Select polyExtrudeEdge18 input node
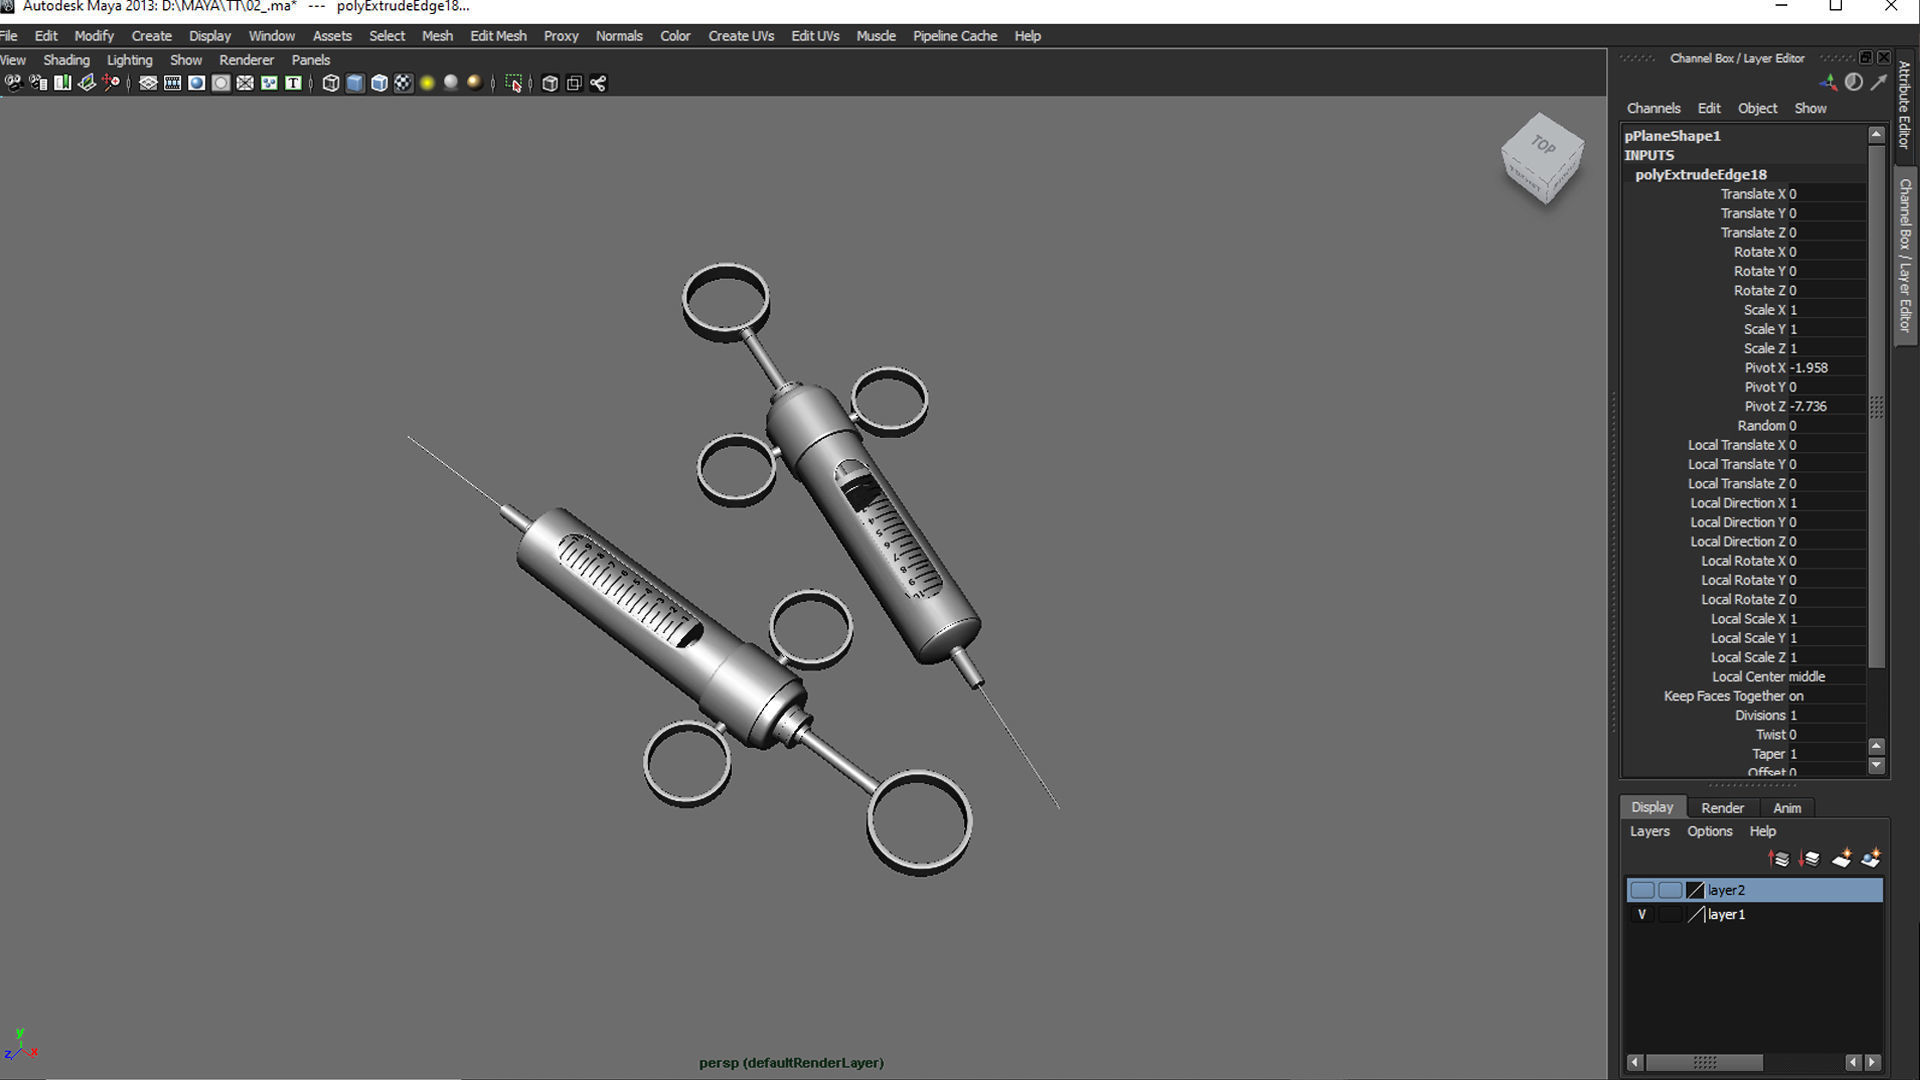 coord(1700,174)
